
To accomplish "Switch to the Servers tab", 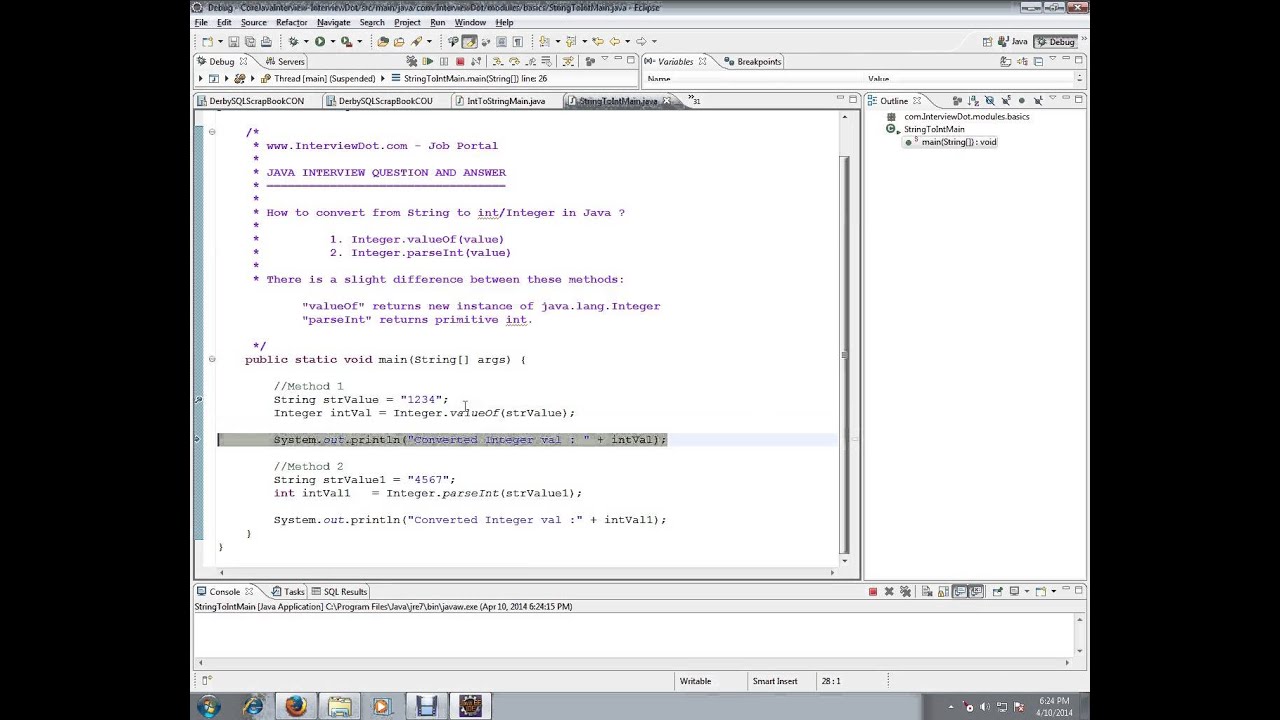I will pos(285,62).
